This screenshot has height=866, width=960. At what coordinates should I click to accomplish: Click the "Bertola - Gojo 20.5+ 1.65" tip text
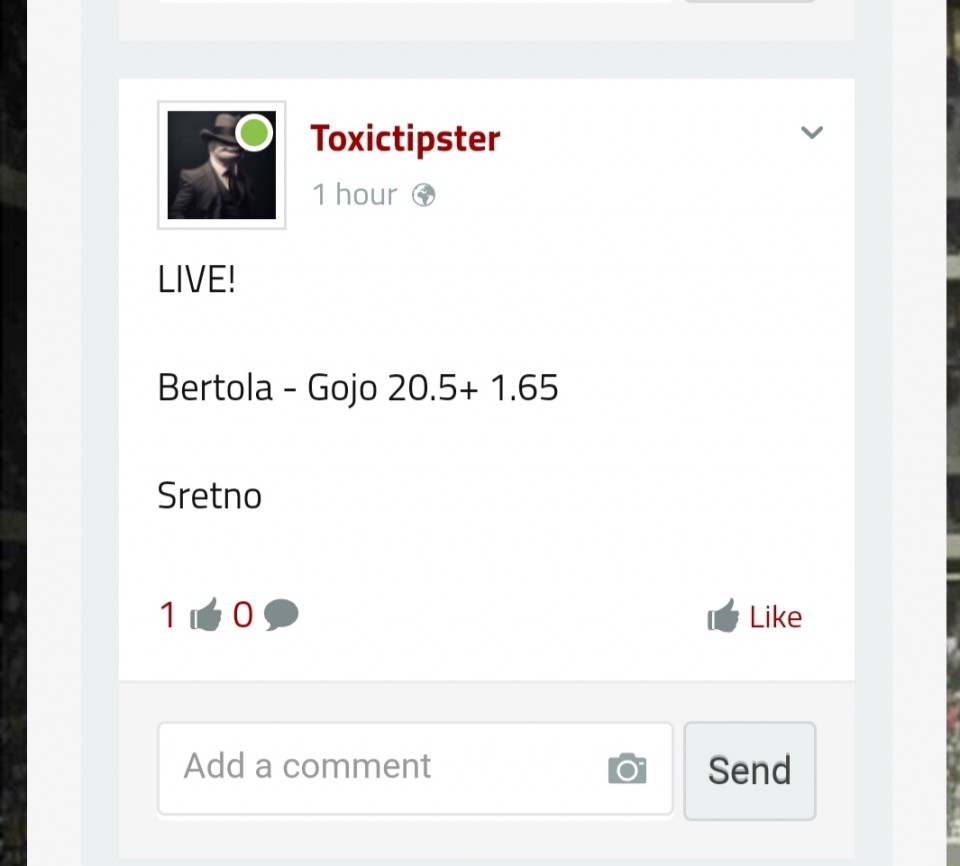point(358,388)
